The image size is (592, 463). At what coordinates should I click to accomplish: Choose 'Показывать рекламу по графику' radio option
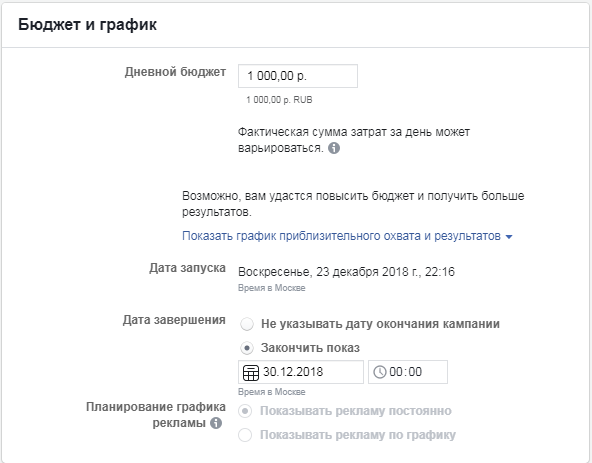coord(245,435)
